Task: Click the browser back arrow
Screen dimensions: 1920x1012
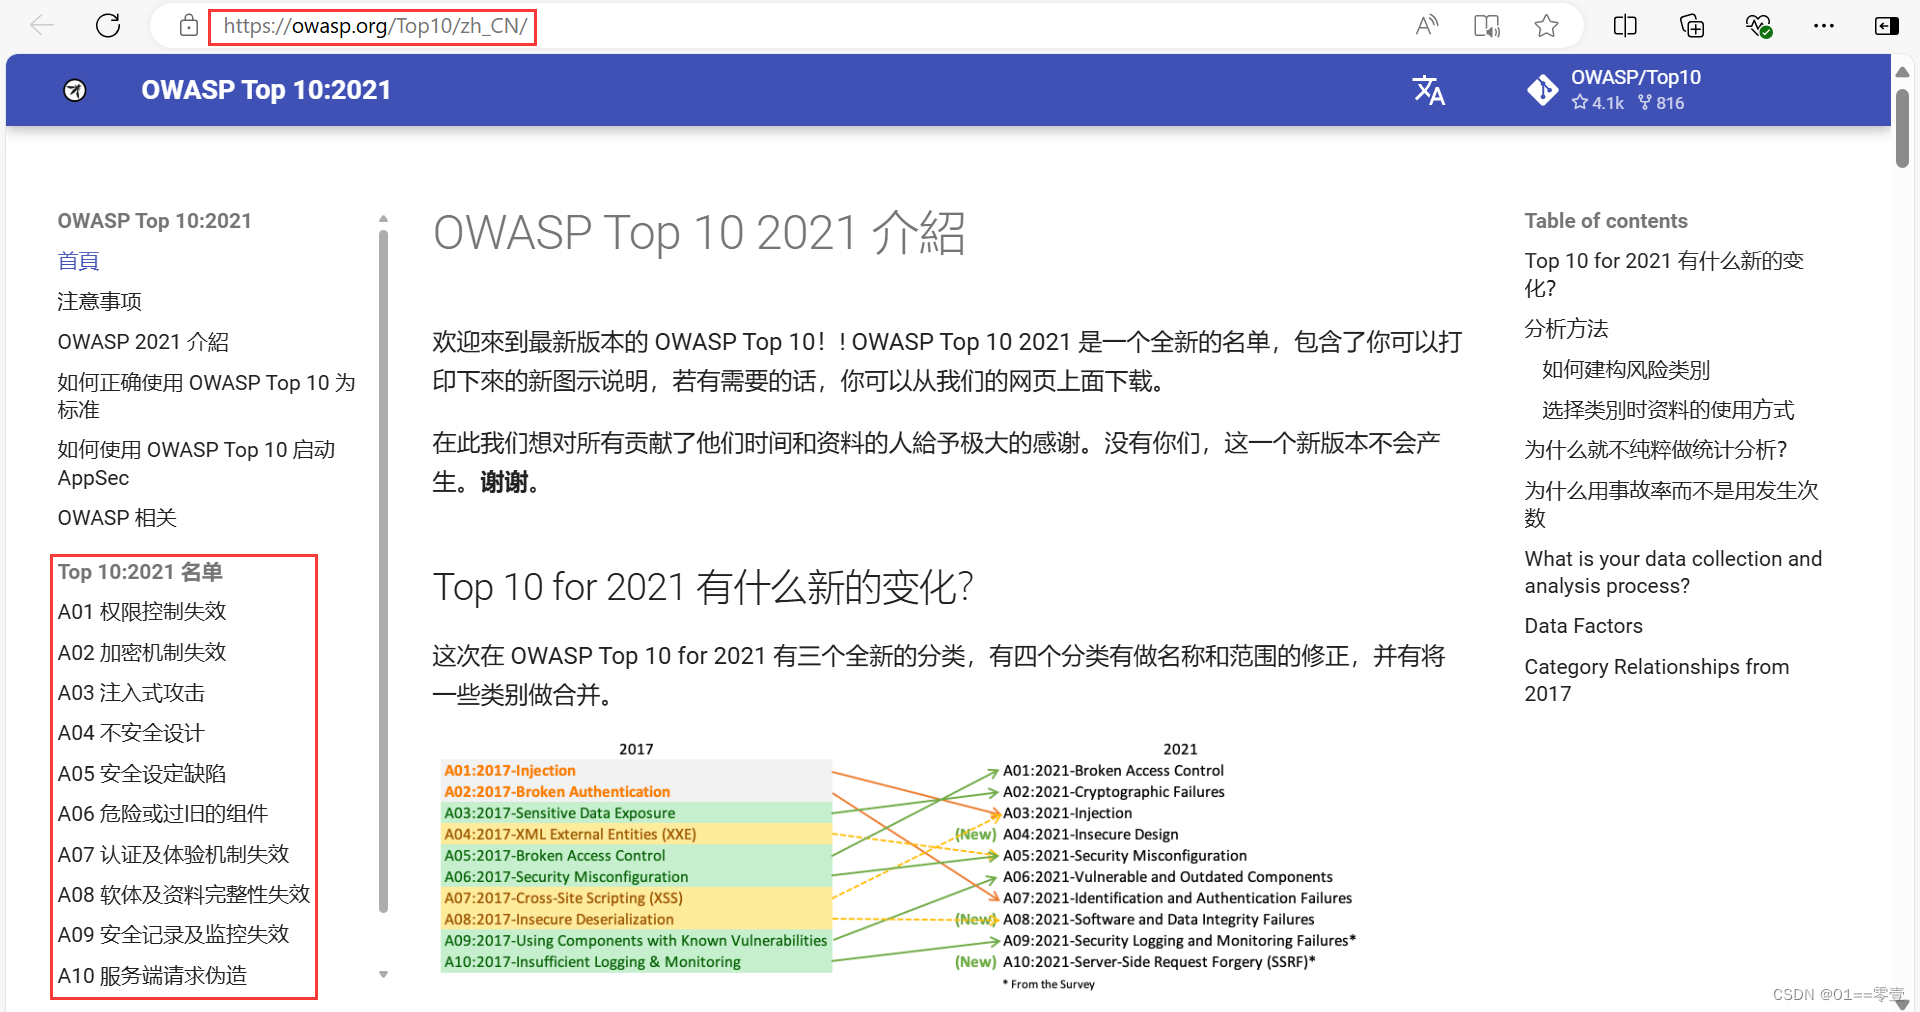Action: click(x=42, y=26)
